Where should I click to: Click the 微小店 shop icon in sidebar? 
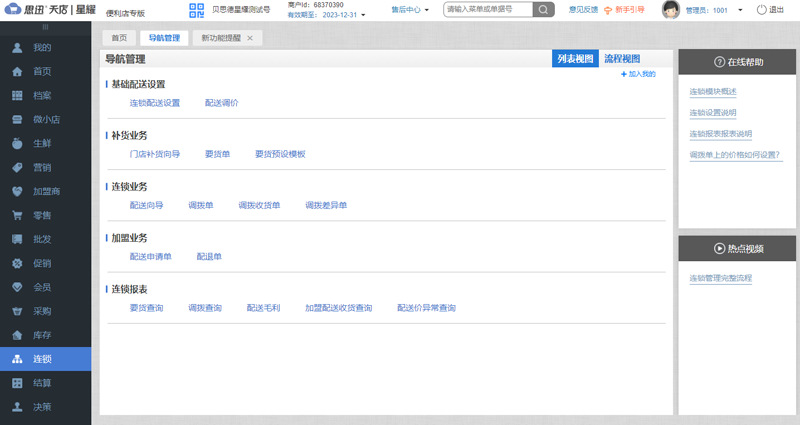[x=17, y=119]
